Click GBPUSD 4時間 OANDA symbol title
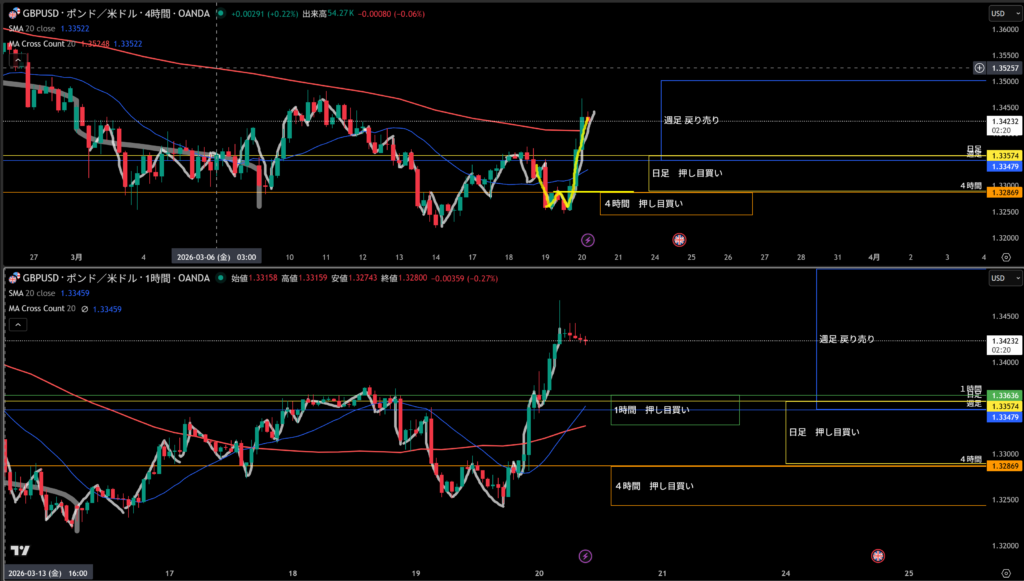Image resolution: width=1024 pixels, height=581 pixels. pos(115,13)
